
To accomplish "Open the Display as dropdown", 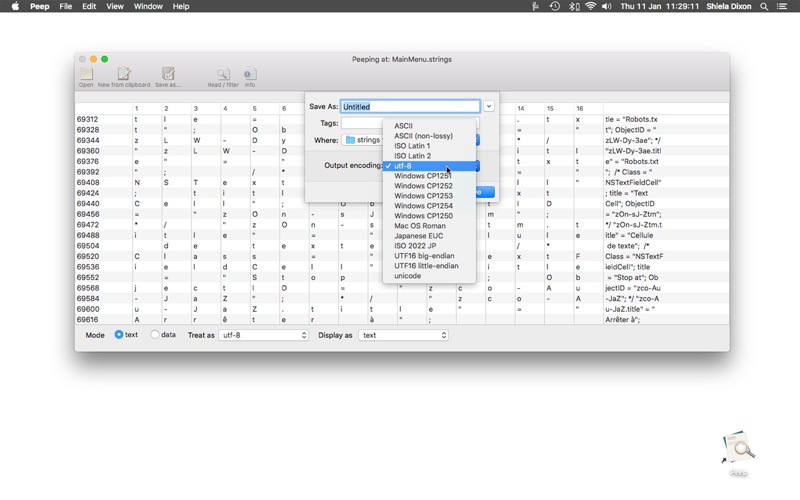I will 404,335.
